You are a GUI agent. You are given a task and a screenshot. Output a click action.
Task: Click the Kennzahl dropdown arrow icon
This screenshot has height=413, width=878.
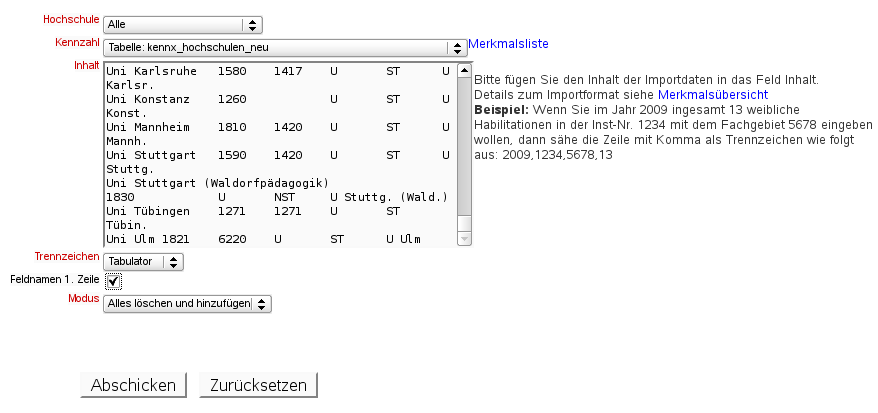(457, 48)
